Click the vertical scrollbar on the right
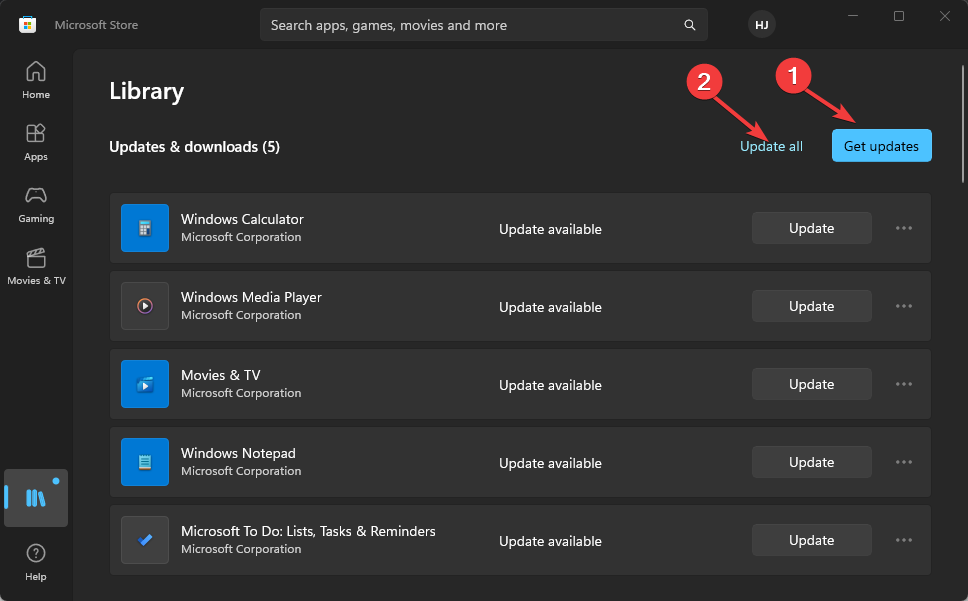 pyautogui.click(x=963, y=123)
